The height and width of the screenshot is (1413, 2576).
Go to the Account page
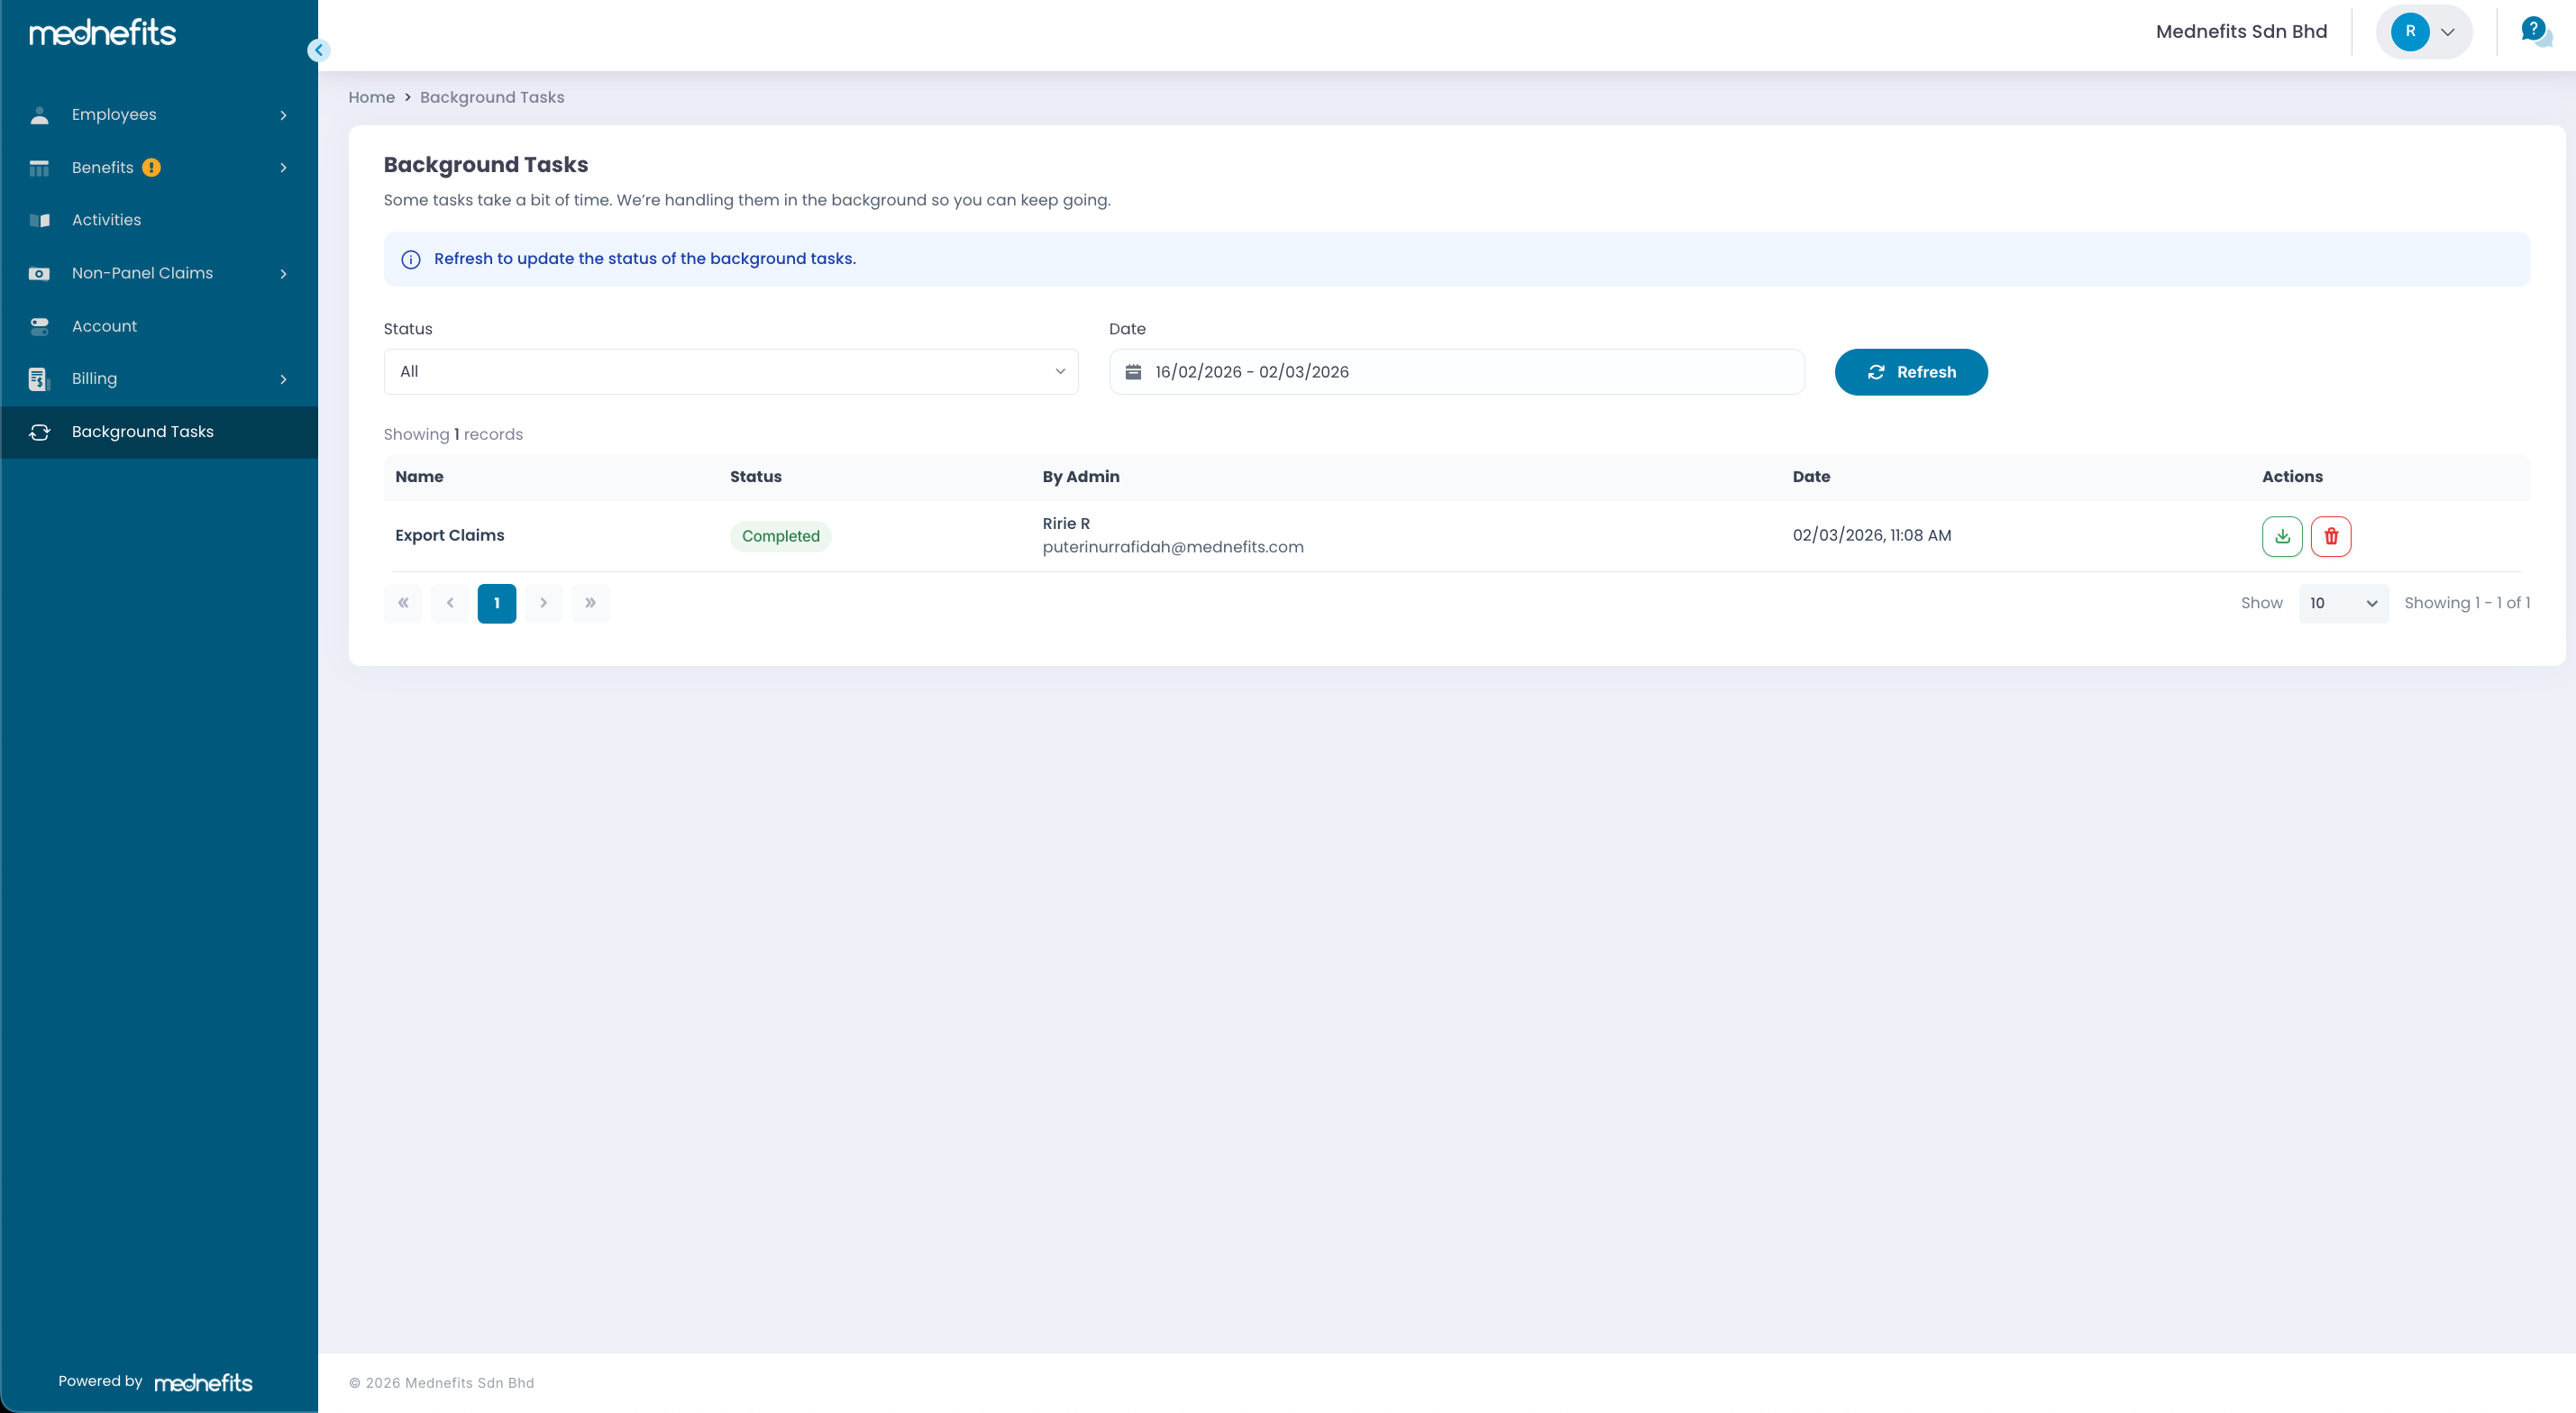point(104,326)
